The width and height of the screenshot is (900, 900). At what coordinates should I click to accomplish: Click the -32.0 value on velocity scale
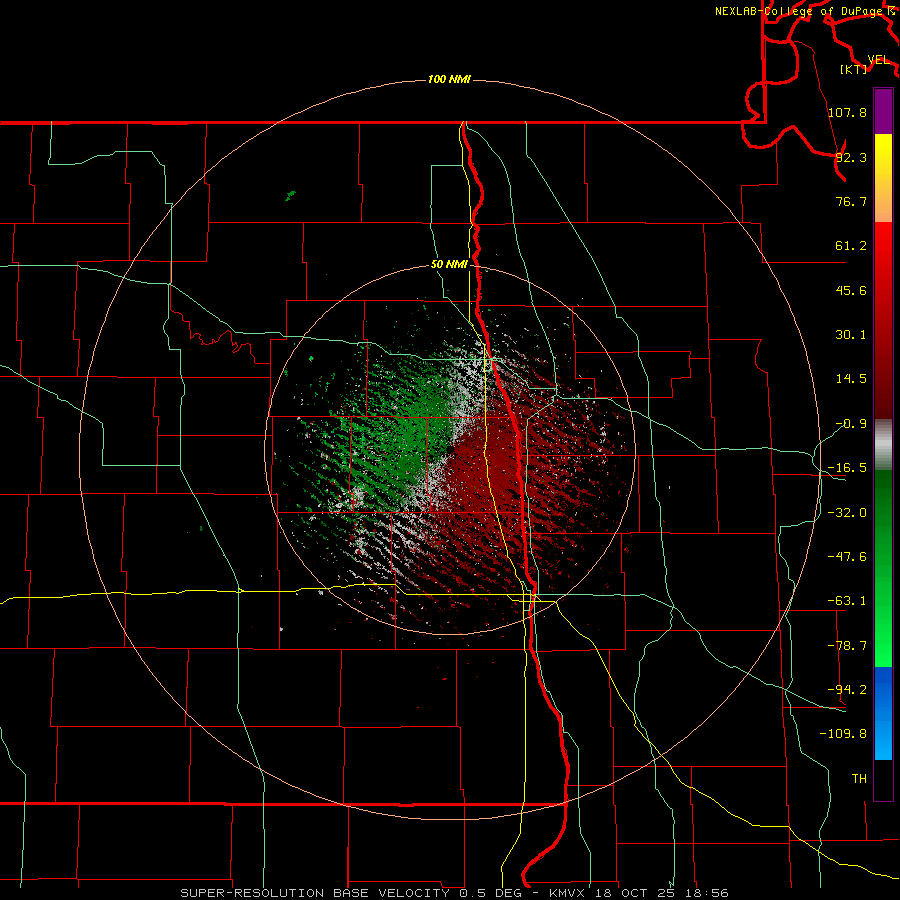847,513
